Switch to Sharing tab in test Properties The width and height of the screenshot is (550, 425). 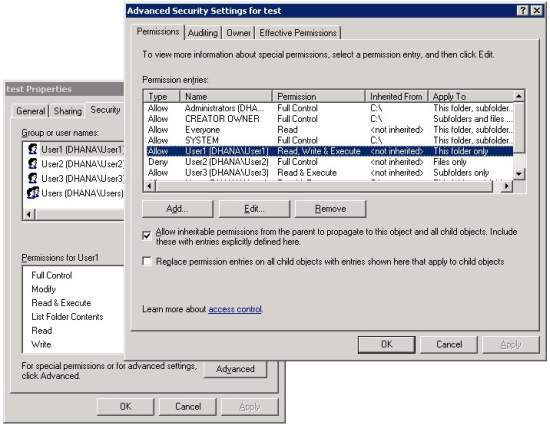pos(68,111)
